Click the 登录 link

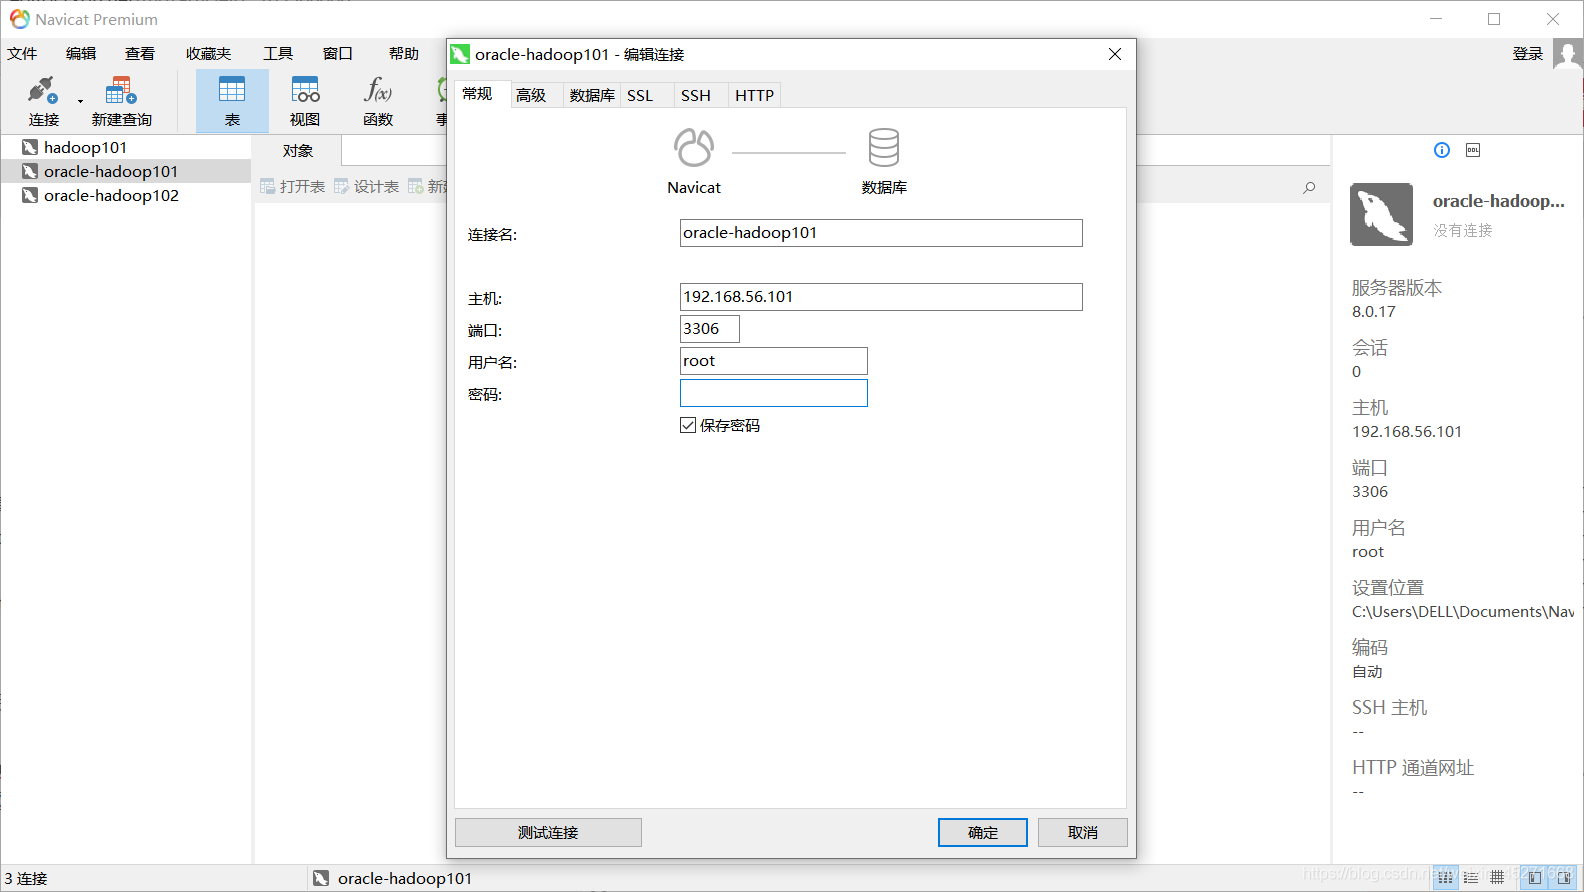tap(1528, 54)
